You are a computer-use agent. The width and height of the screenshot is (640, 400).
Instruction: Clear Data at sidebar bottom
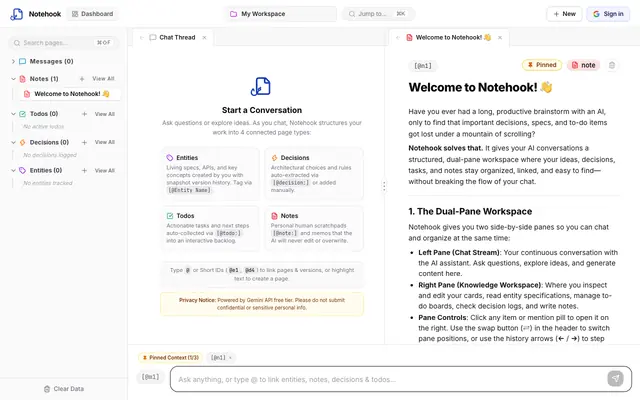click(x=64, y=389)
